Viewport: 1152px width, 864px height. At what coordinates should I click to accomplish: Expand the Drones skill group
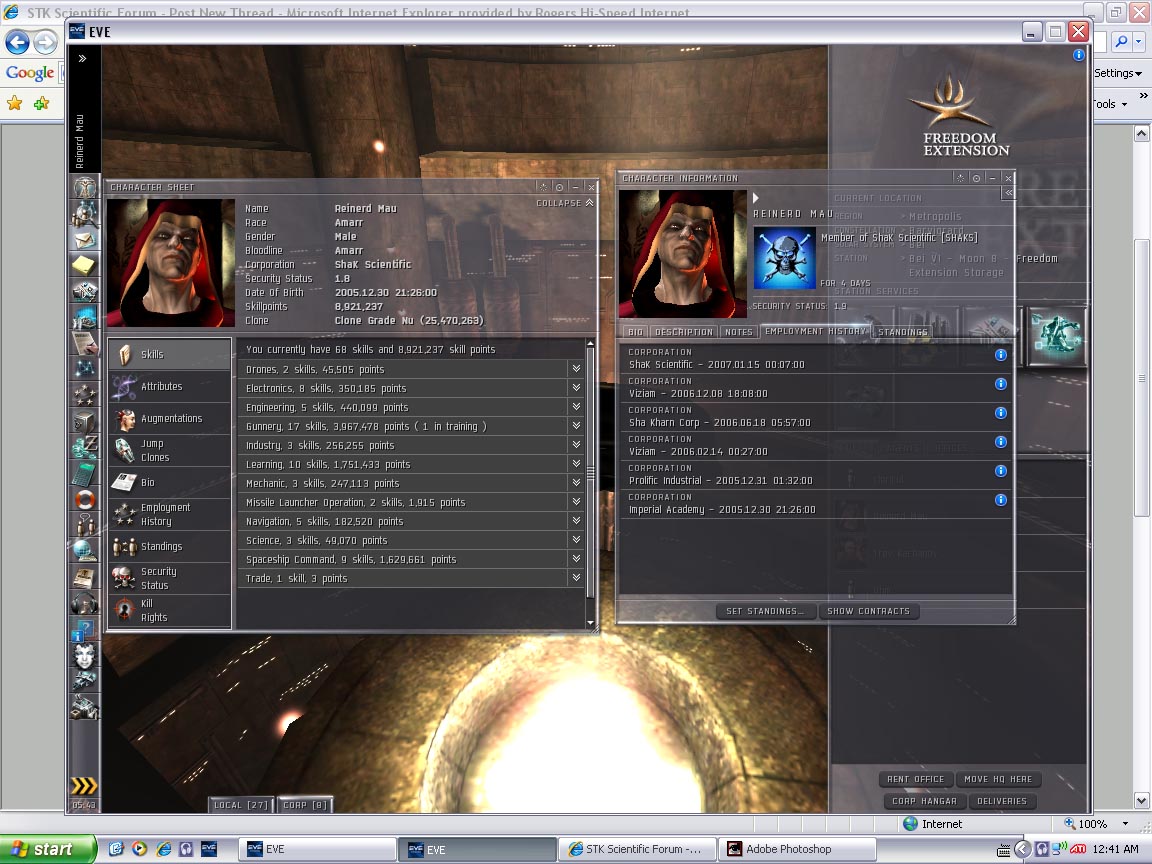tap(576, 369)
